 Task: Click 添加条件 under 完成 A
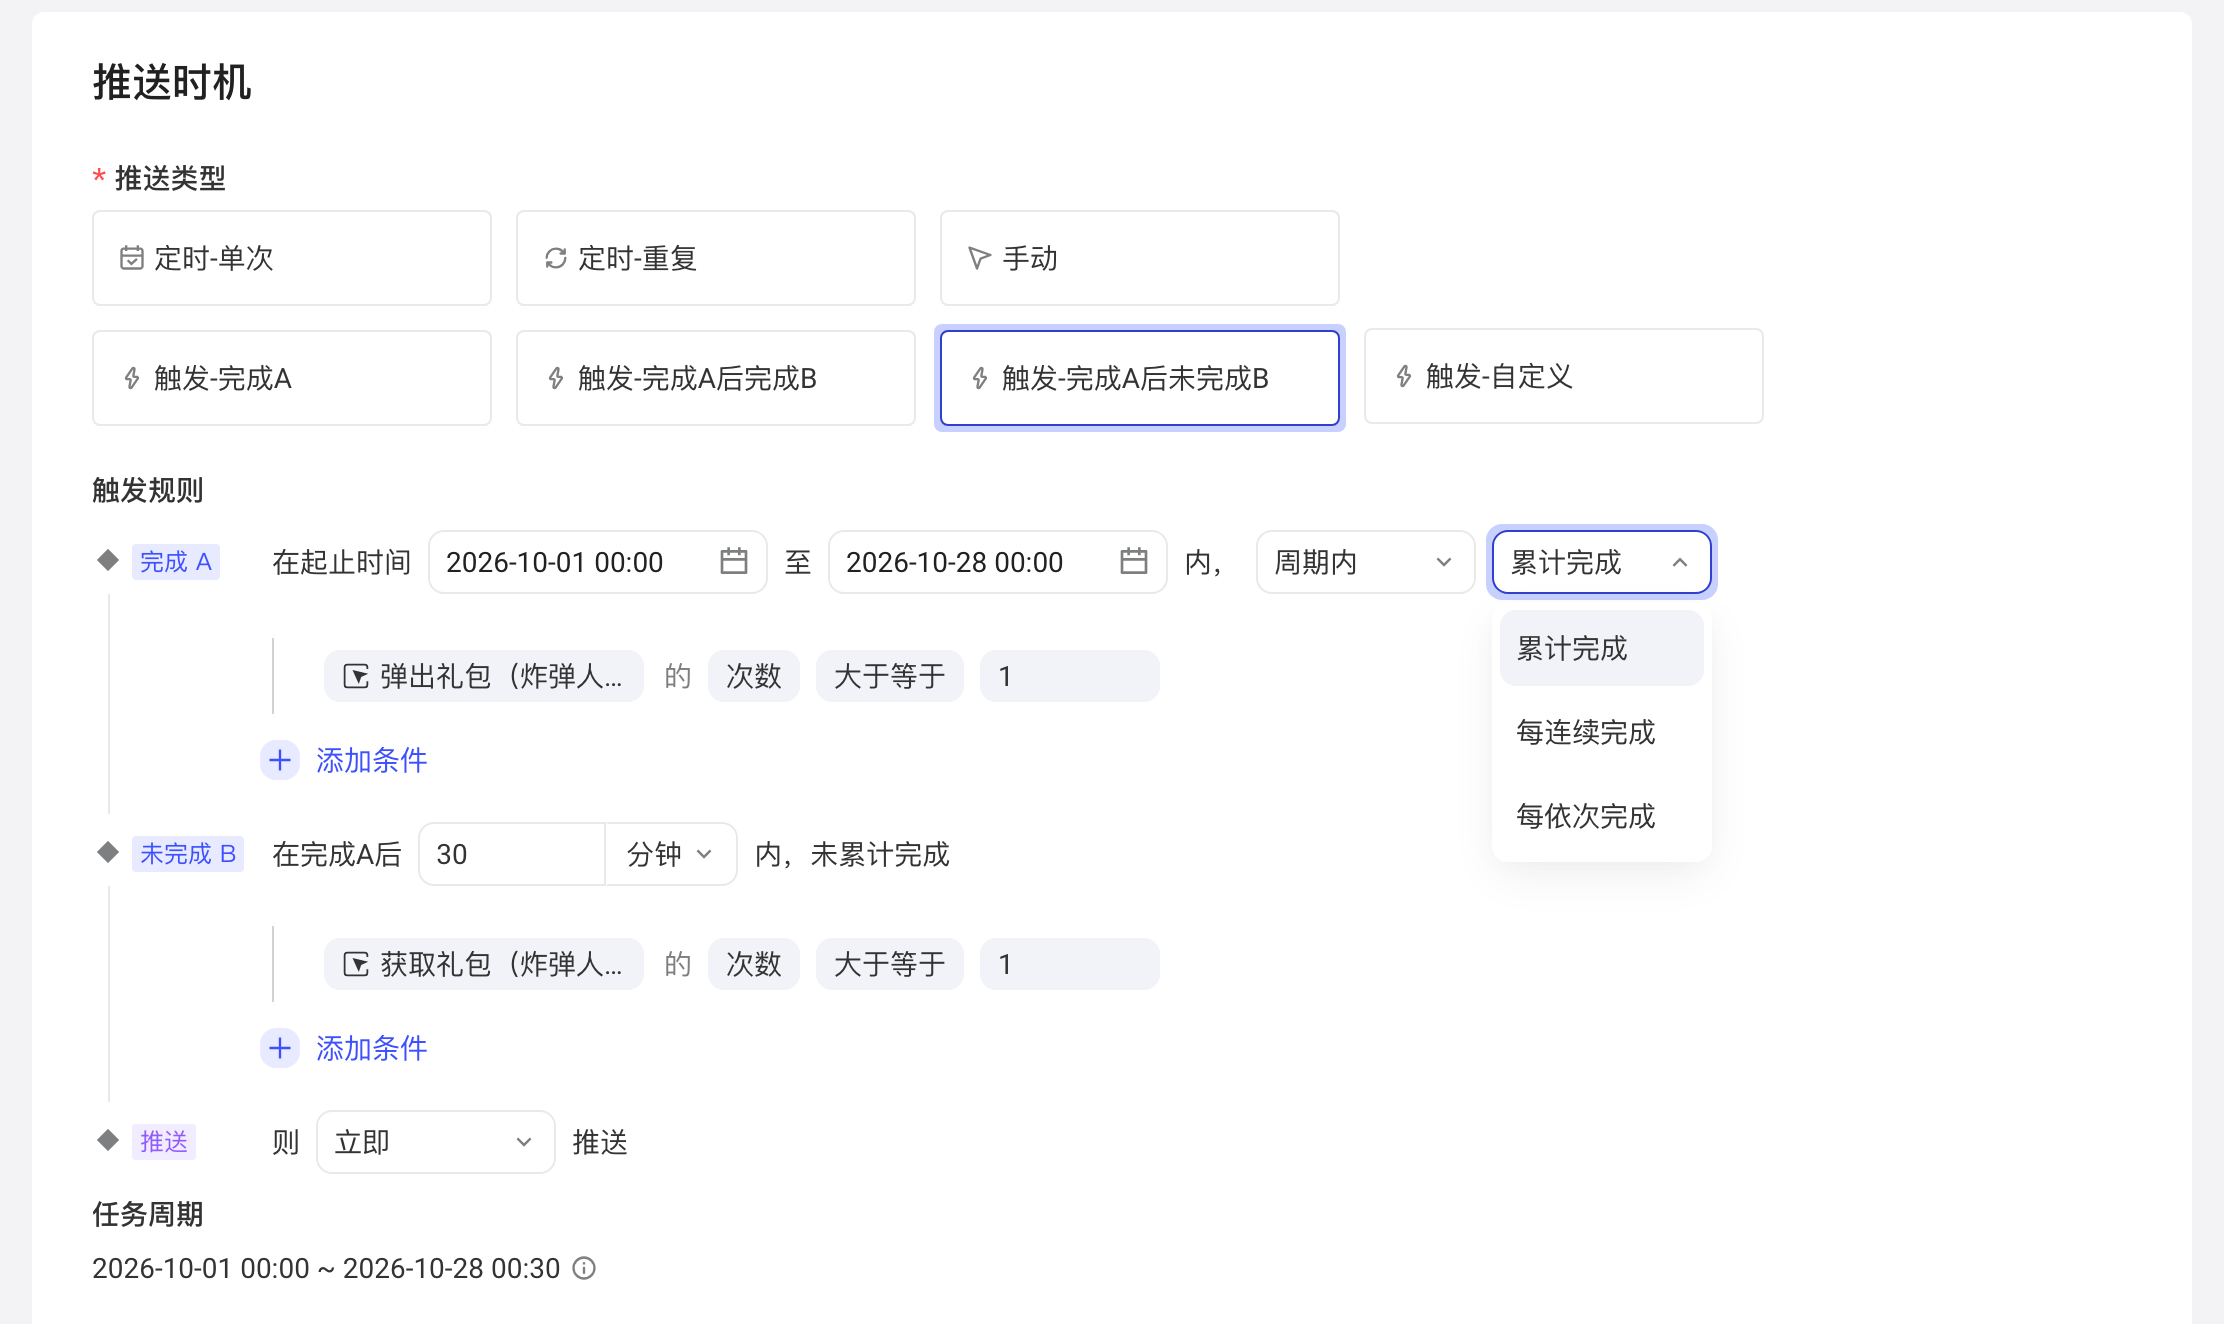372,760
